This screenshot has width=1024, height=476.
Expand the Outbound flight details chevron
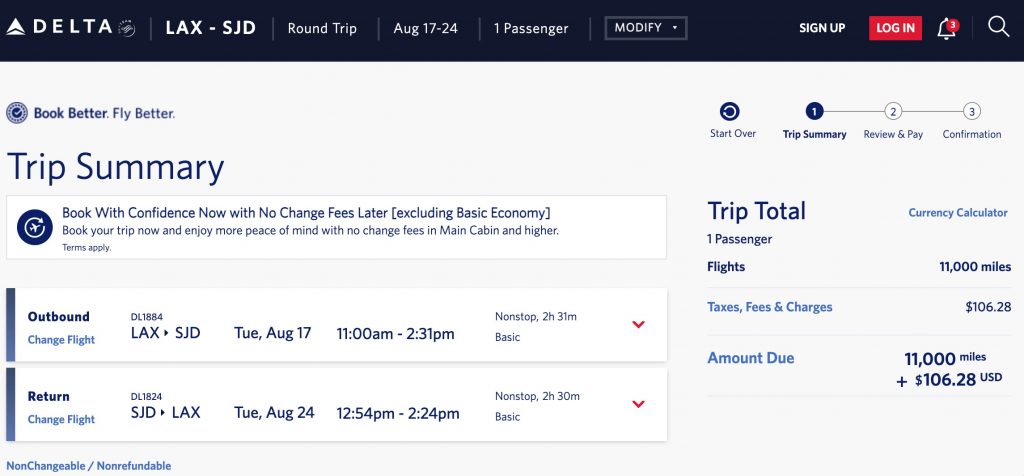point(639,324)
